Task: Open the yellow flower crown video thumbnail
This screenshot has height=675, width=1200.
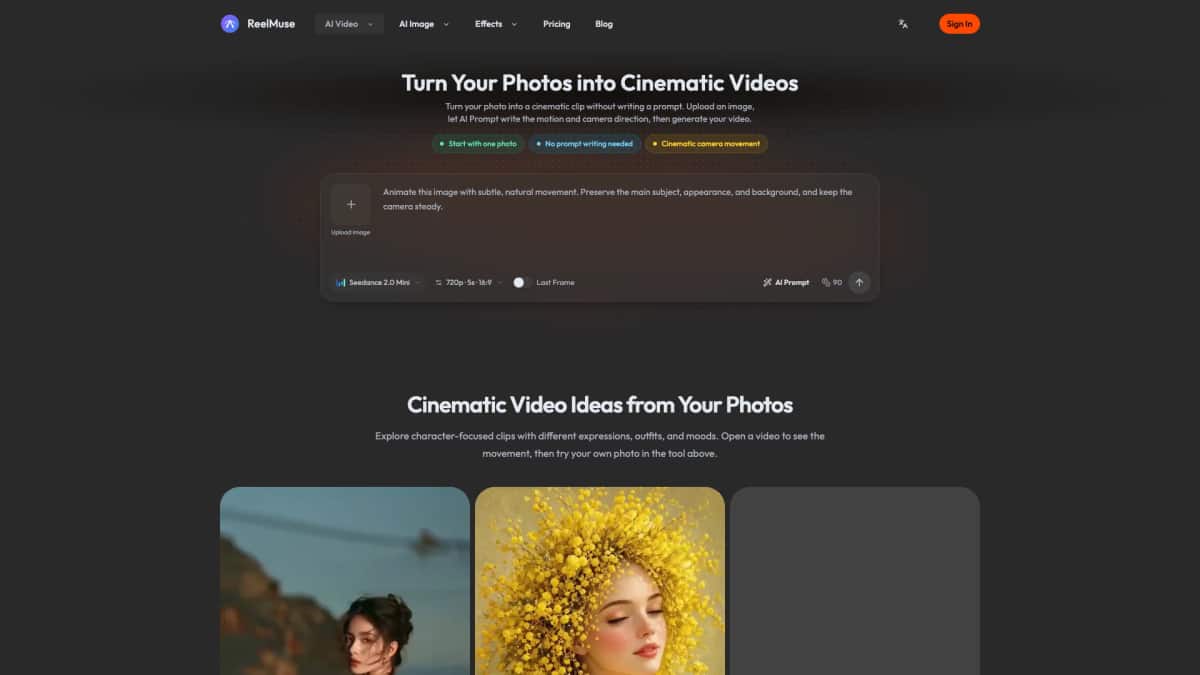Action: (x=600, y=581)
